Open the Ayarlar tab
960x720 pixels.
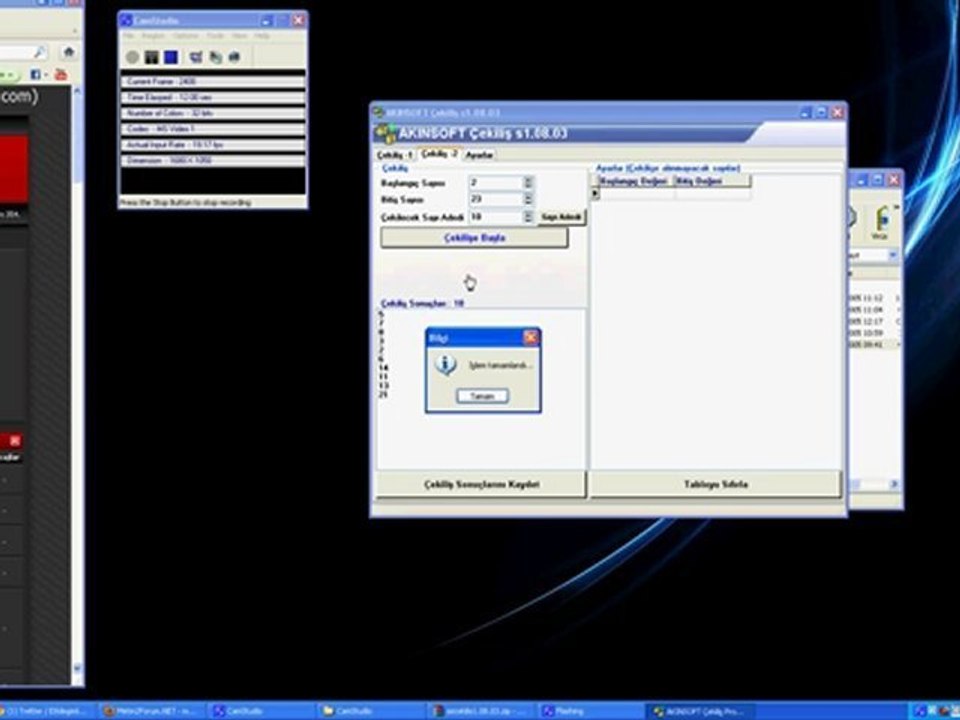tap(480, 155)
